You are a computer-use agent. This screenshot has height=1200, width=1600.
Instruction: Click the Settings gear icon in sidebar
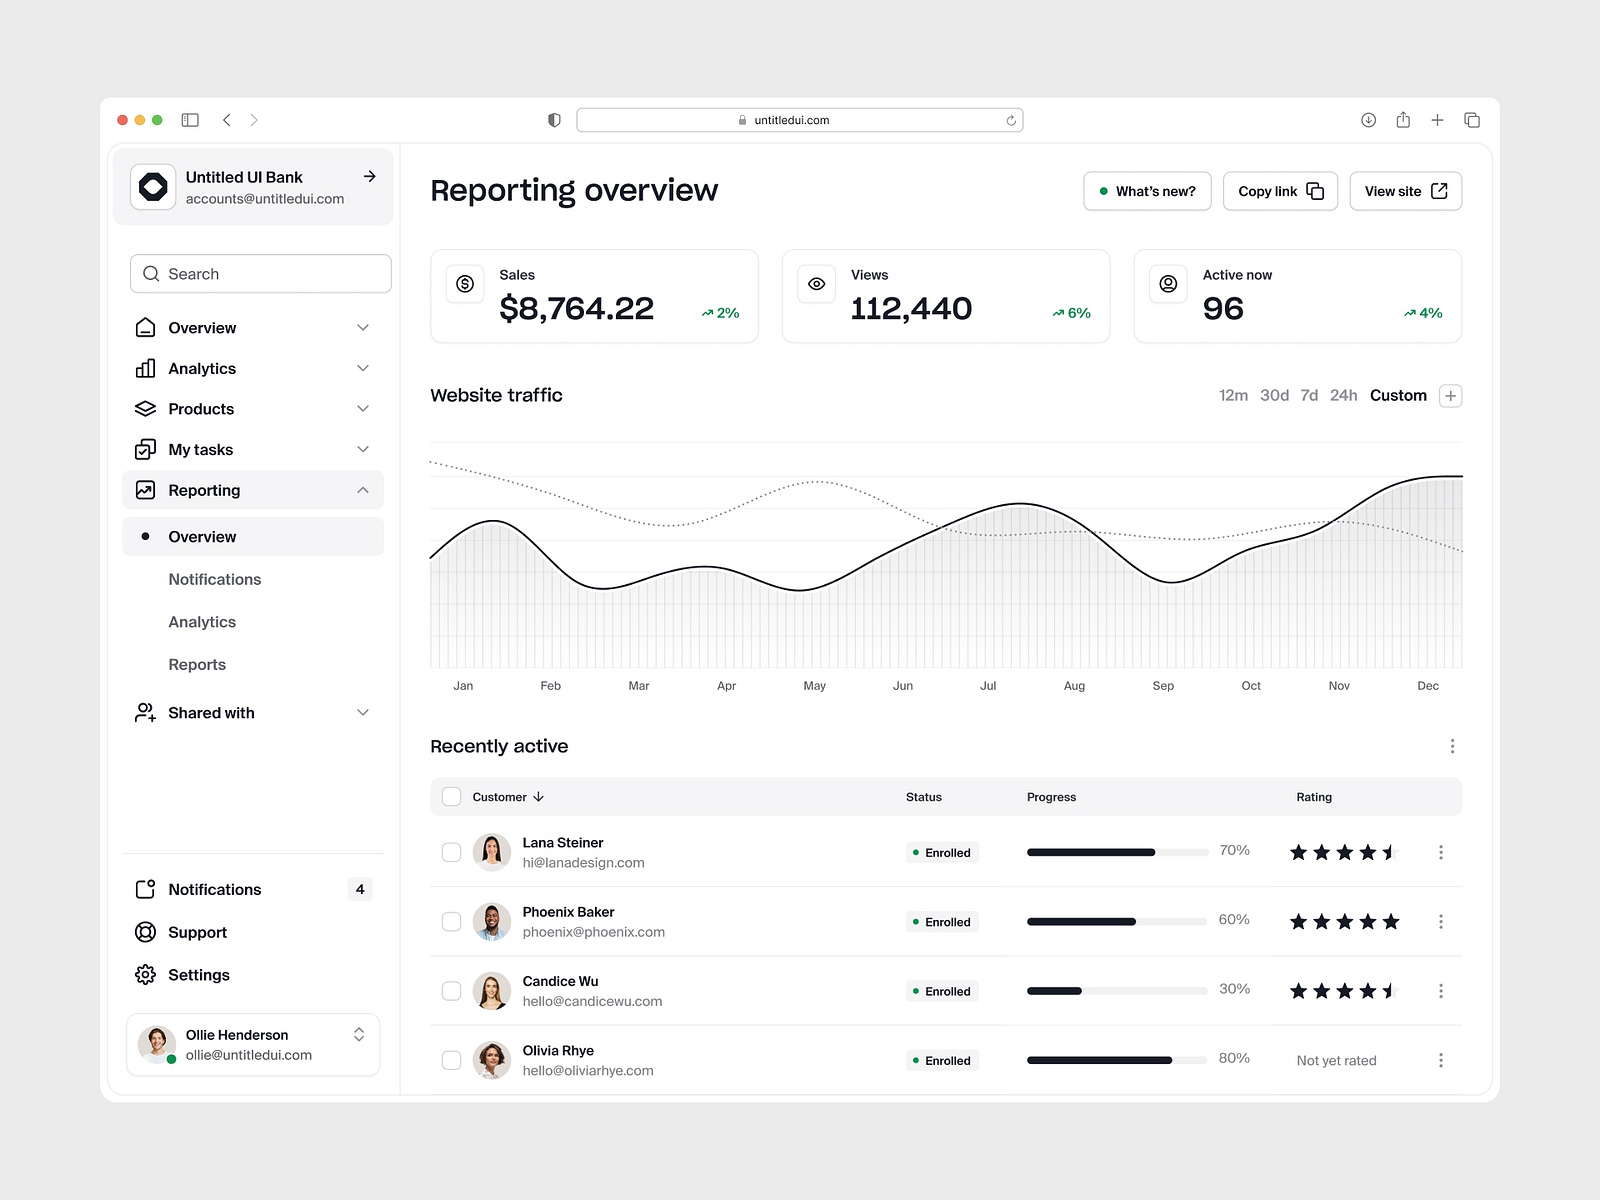tap(145, 974)
